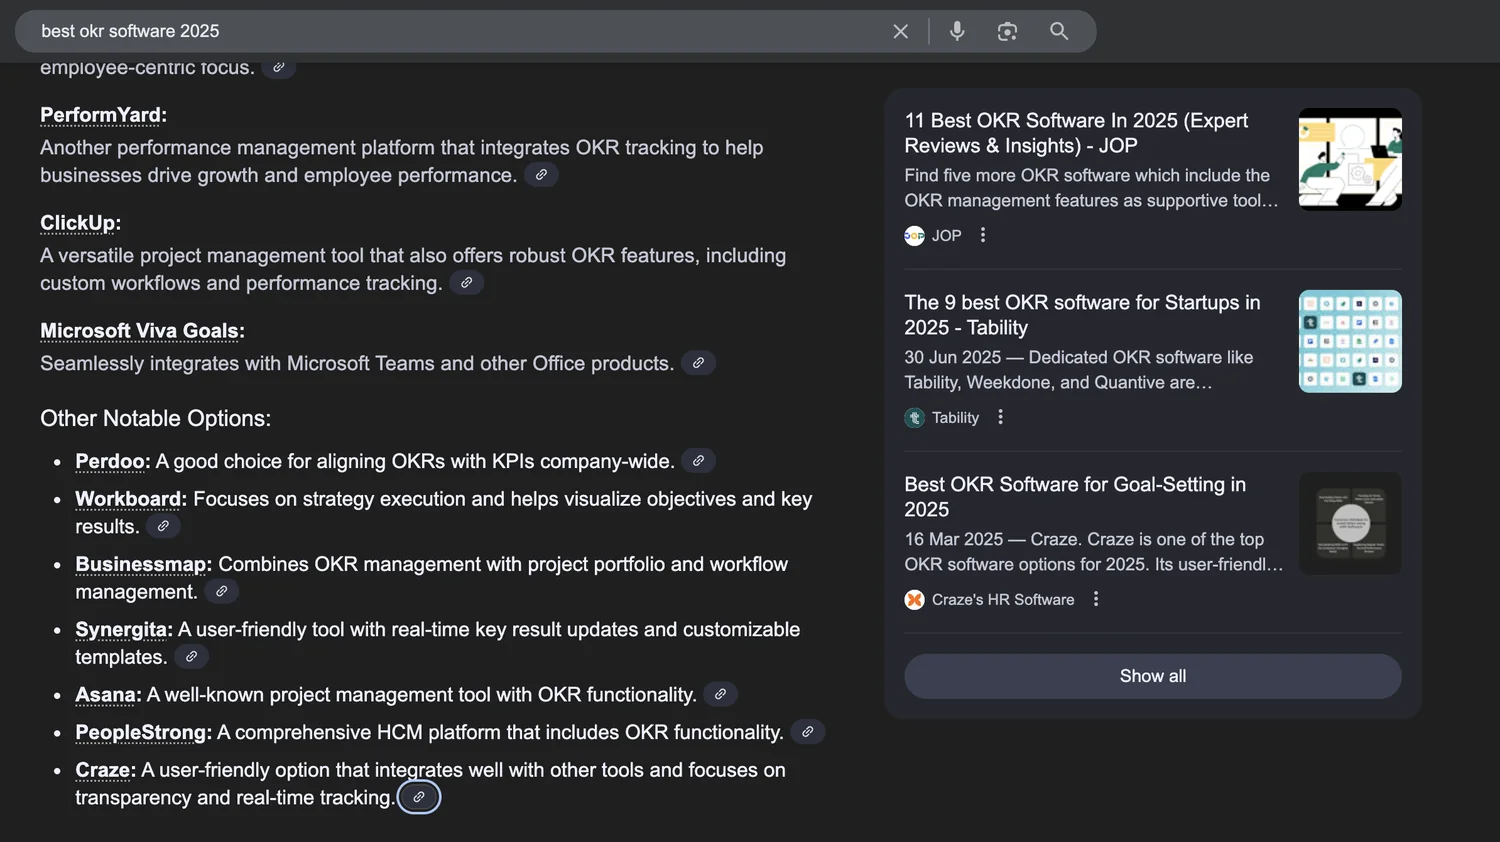
Task: Click the JOP article thumbnail image
Action: [x=1350, y=159]
